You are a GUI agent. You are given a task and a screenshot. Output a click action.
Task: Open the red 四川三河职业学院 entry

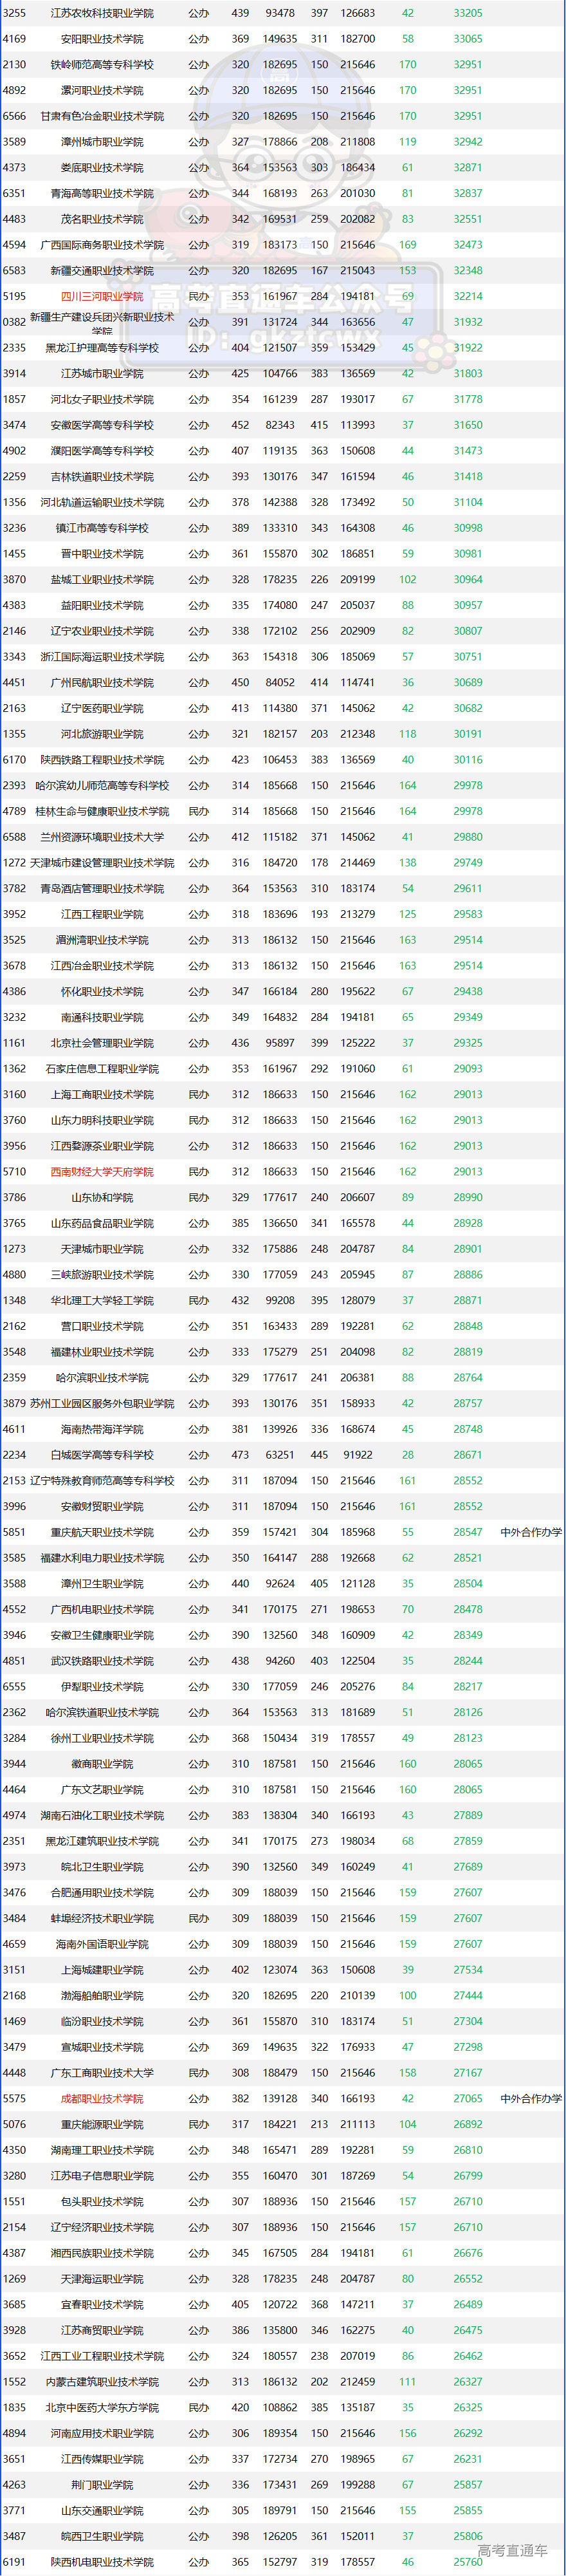[102, 297]
